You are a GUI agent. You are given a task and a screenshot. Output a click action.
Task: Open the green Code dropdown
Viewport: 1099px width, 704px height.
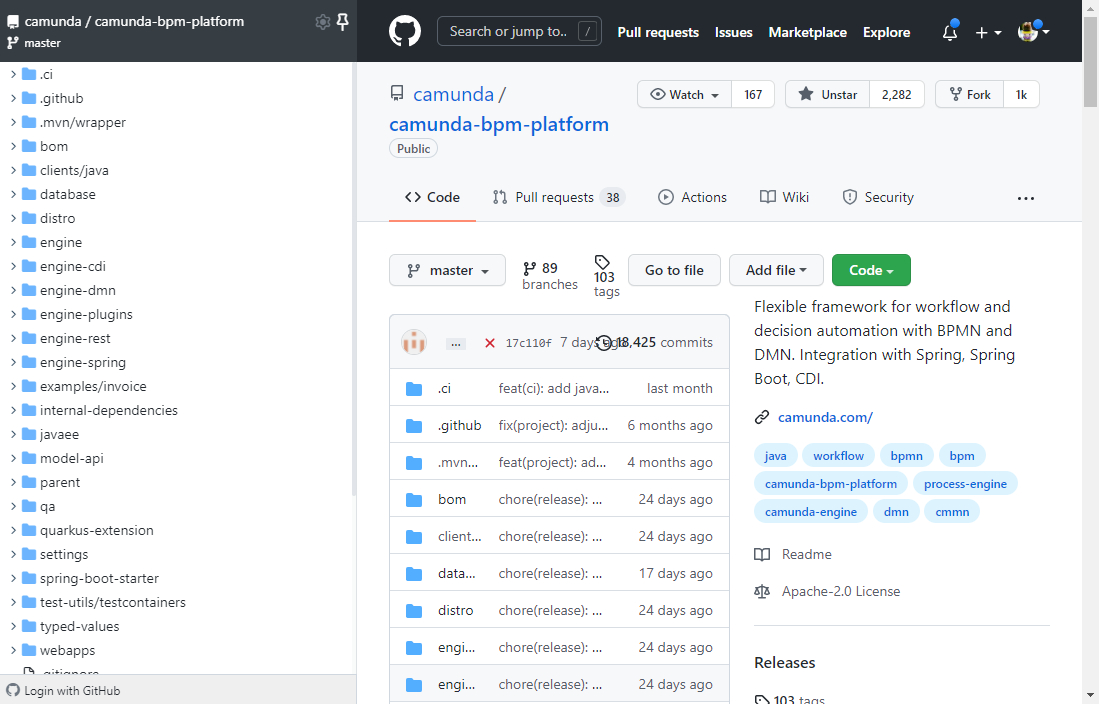[x=871, y=270]
